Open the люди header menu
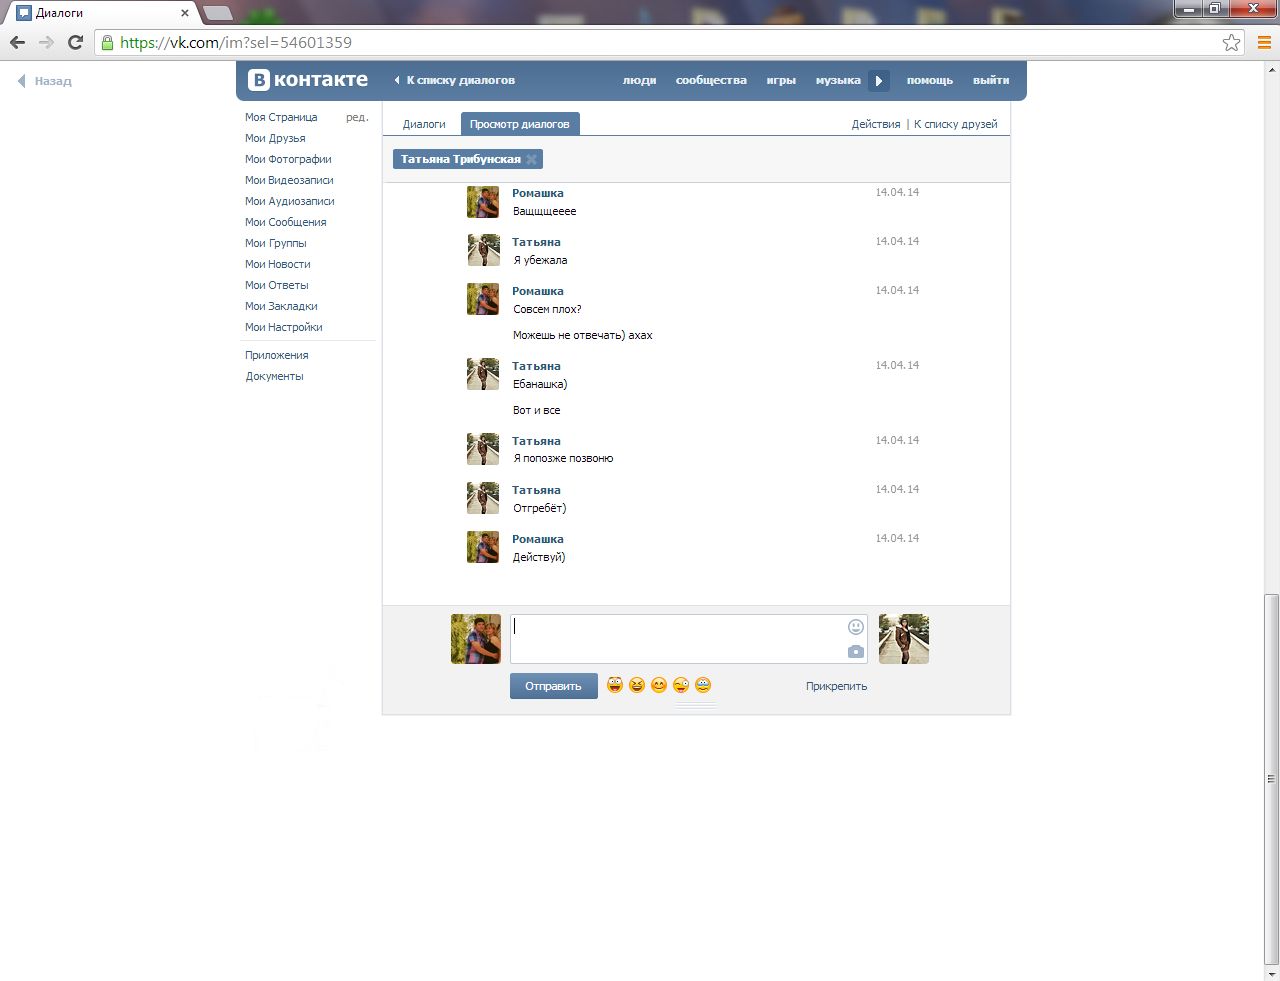The height and width of the screenshot is (981, 1280). tap(640, 81)
